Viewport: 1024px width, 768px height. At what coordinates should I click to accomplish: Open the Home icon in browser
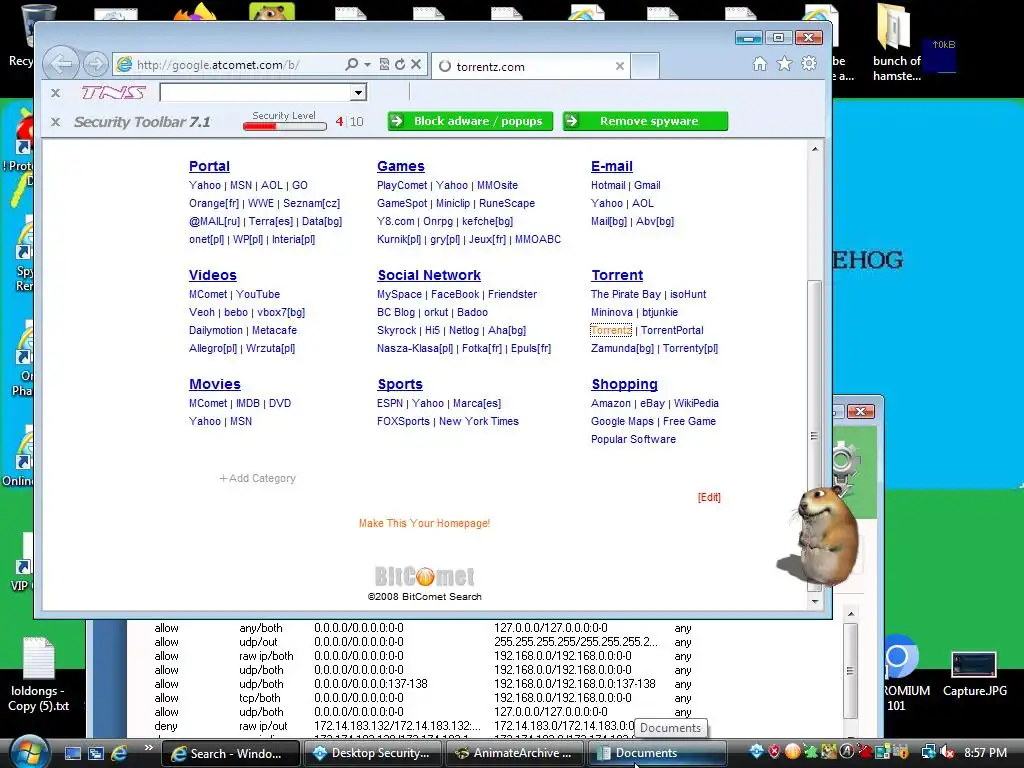(760, 63)
